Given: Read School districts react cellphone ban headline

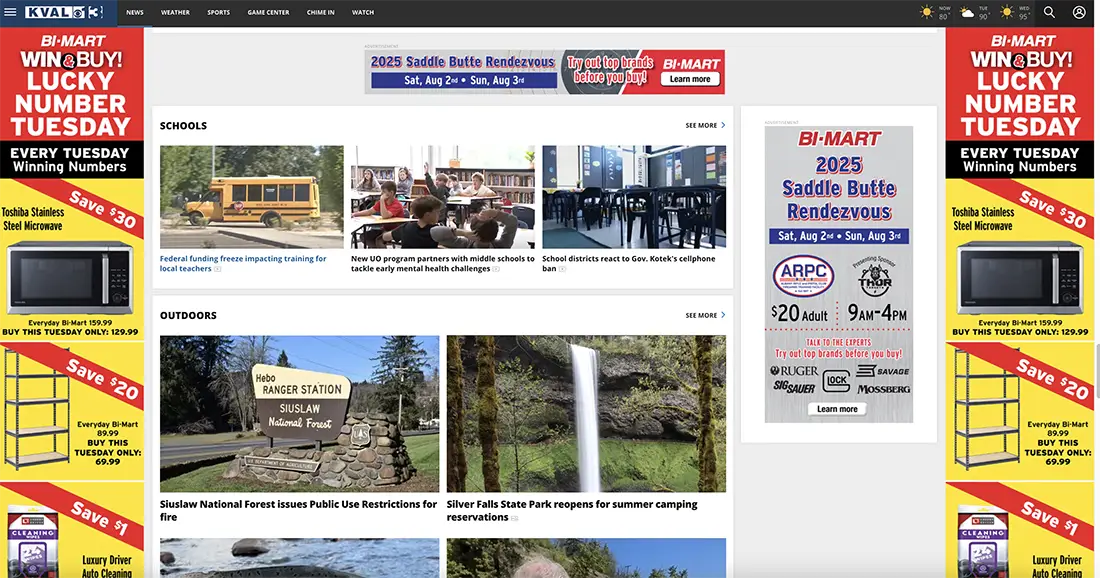Looking at the screenshot, I should point(629,264).
